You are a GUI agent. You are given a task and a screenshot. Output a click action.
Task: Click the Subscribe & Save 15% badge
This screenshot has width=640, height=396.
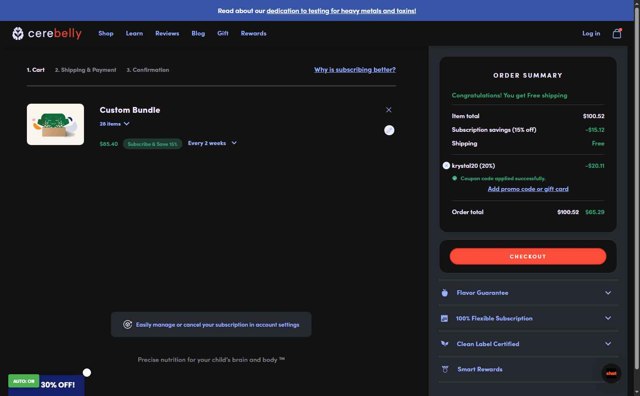[x=152, y=144]
